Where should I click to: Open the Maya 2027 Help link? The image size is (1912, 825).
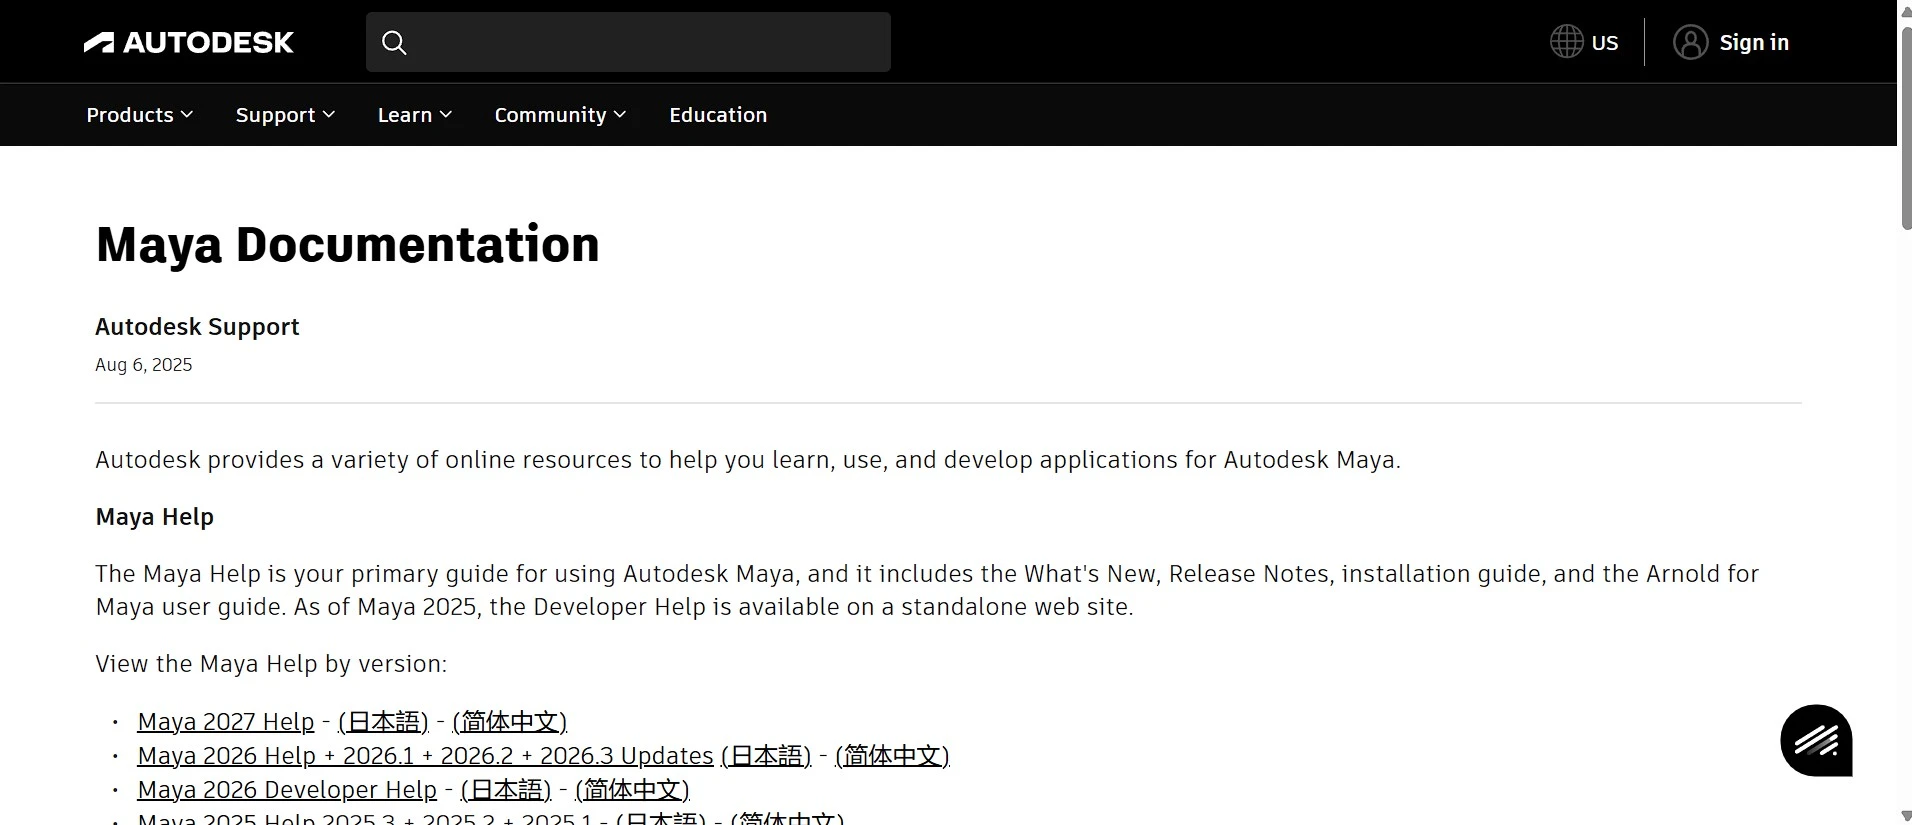click(226, 721)
